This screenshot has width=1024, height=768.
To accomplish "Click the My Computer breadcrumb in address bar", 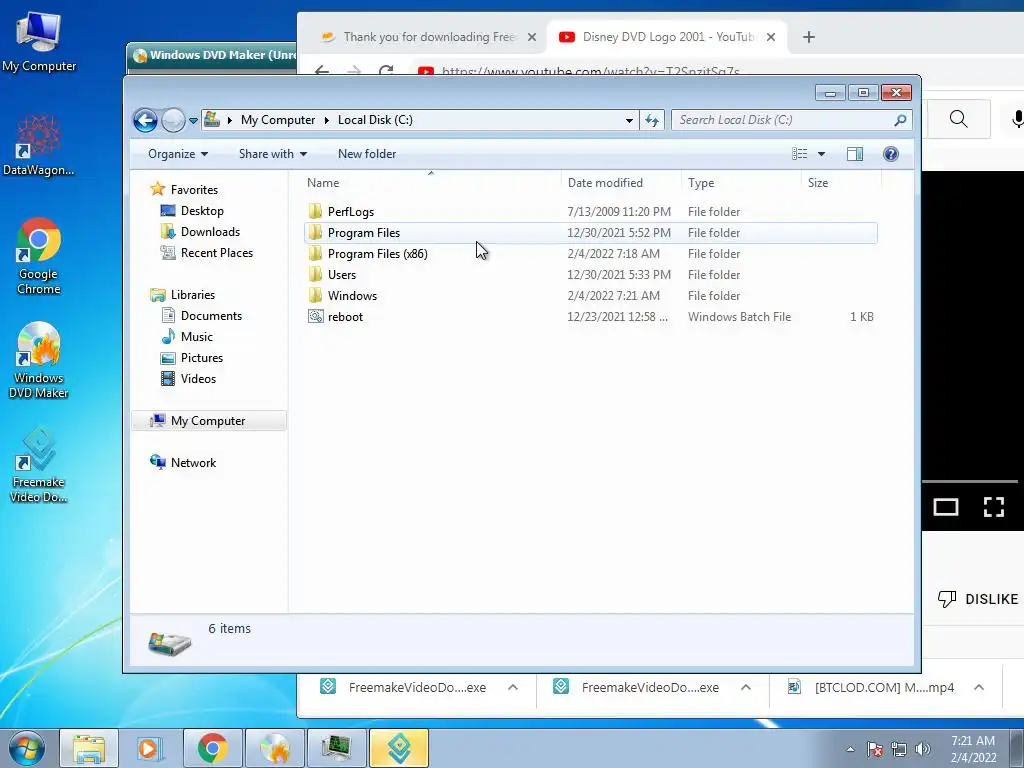I will tap(278, 120).
